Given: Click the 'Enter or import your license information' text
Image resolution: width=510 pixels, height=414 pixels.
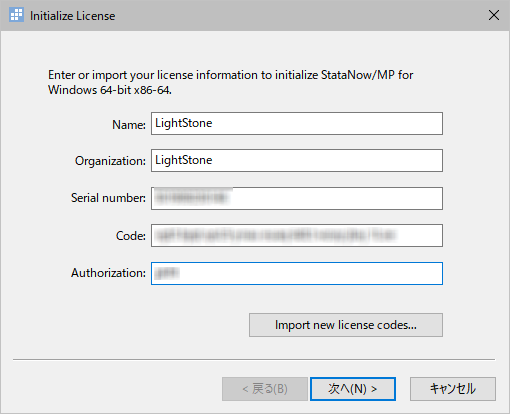Looking at the screenshot, I should [x=230, y=82].
